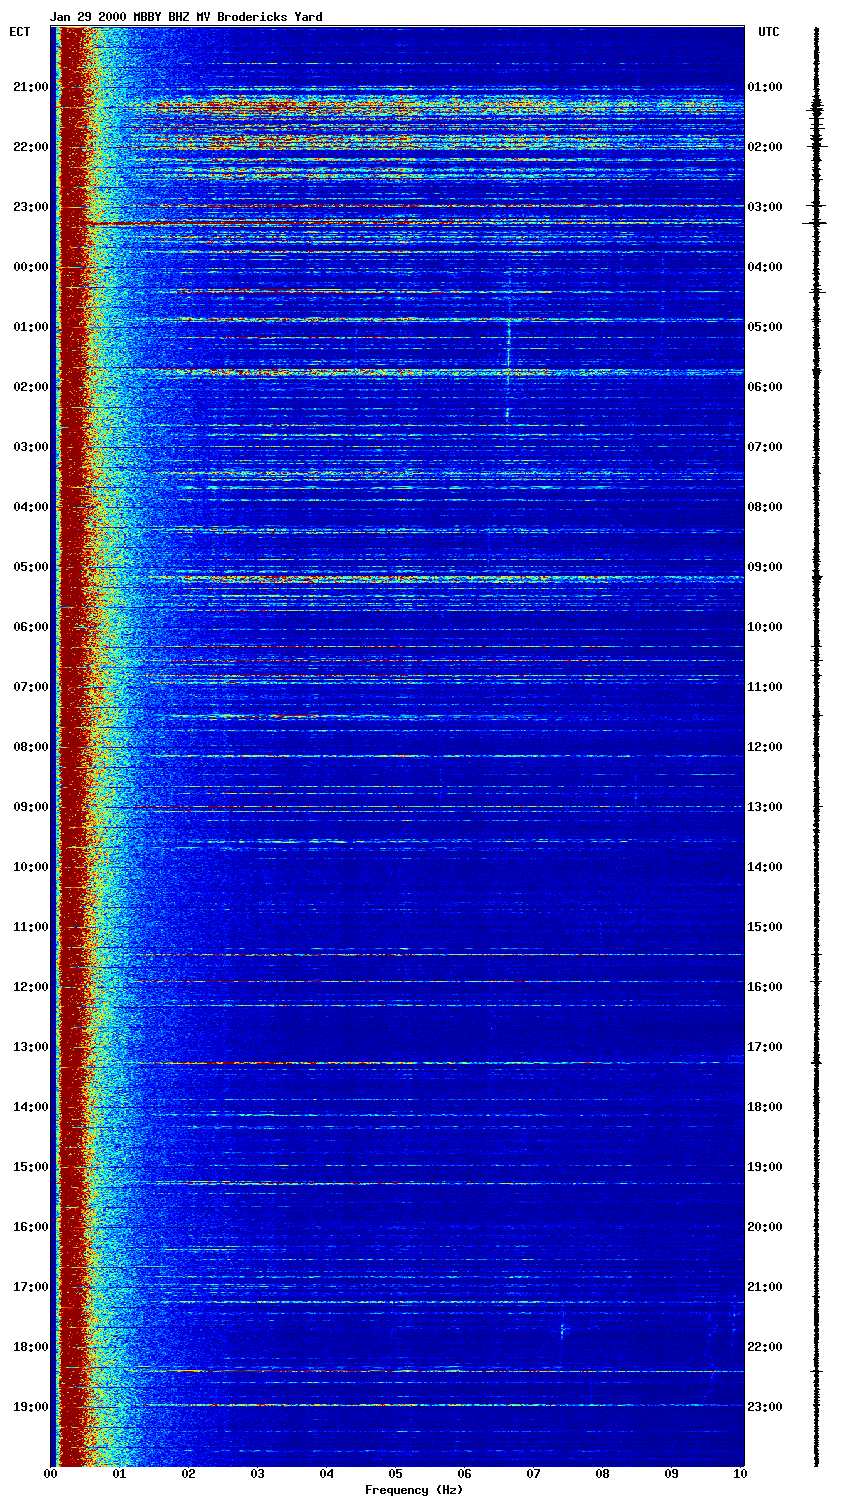Screen dimensions: 852x1500
Task: Select the 05 frequency axis tick
Action: click(x=396, y=1474)
